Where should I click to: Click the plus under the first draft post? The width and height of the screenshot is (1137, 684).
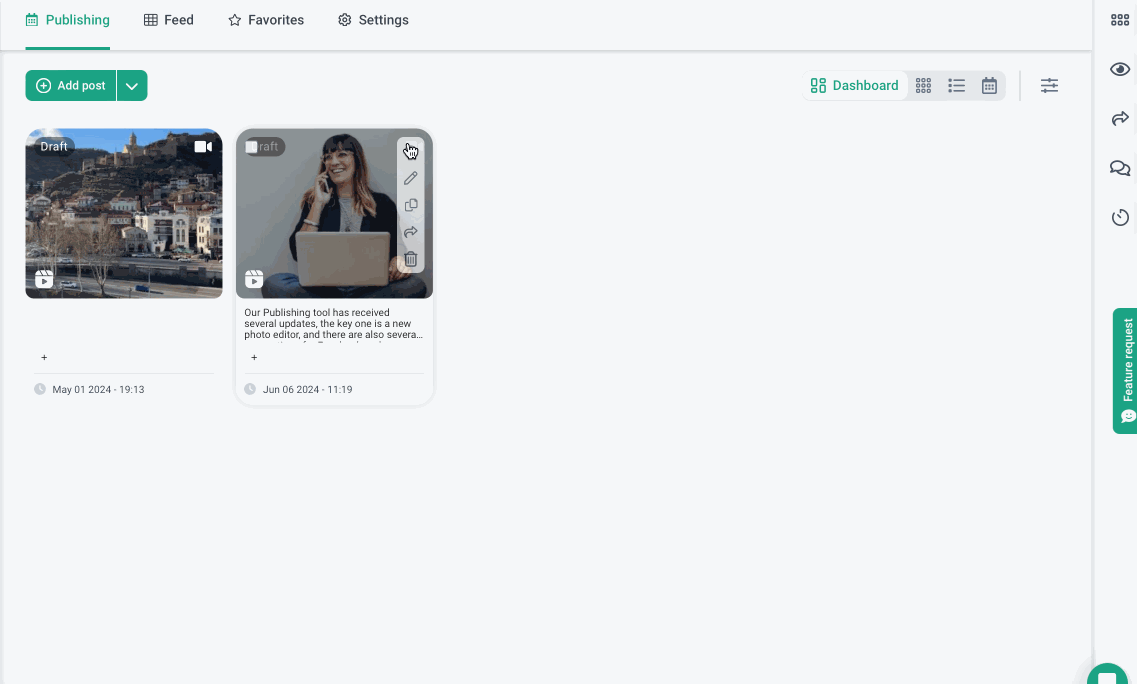pyautogui.click(x=44, y=357)
